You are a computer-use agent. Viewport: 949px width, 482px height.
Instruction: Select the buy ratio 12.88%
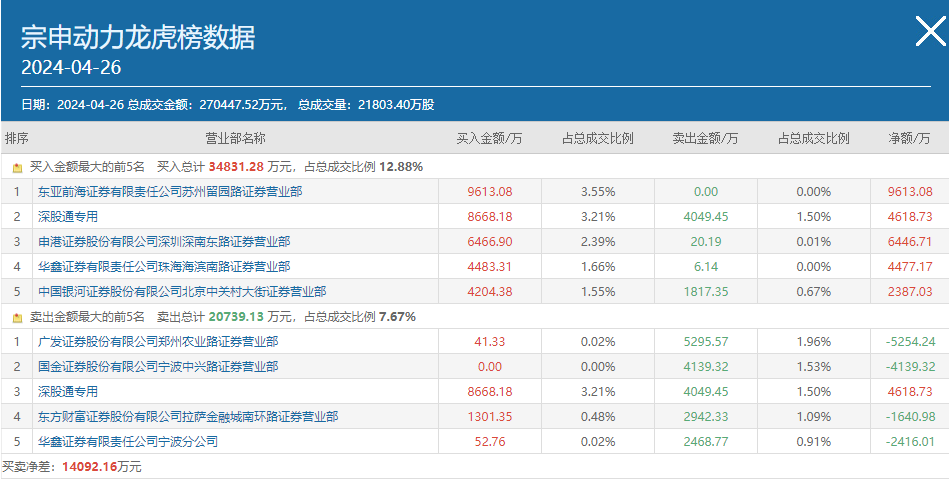click(x=401, y=167)
